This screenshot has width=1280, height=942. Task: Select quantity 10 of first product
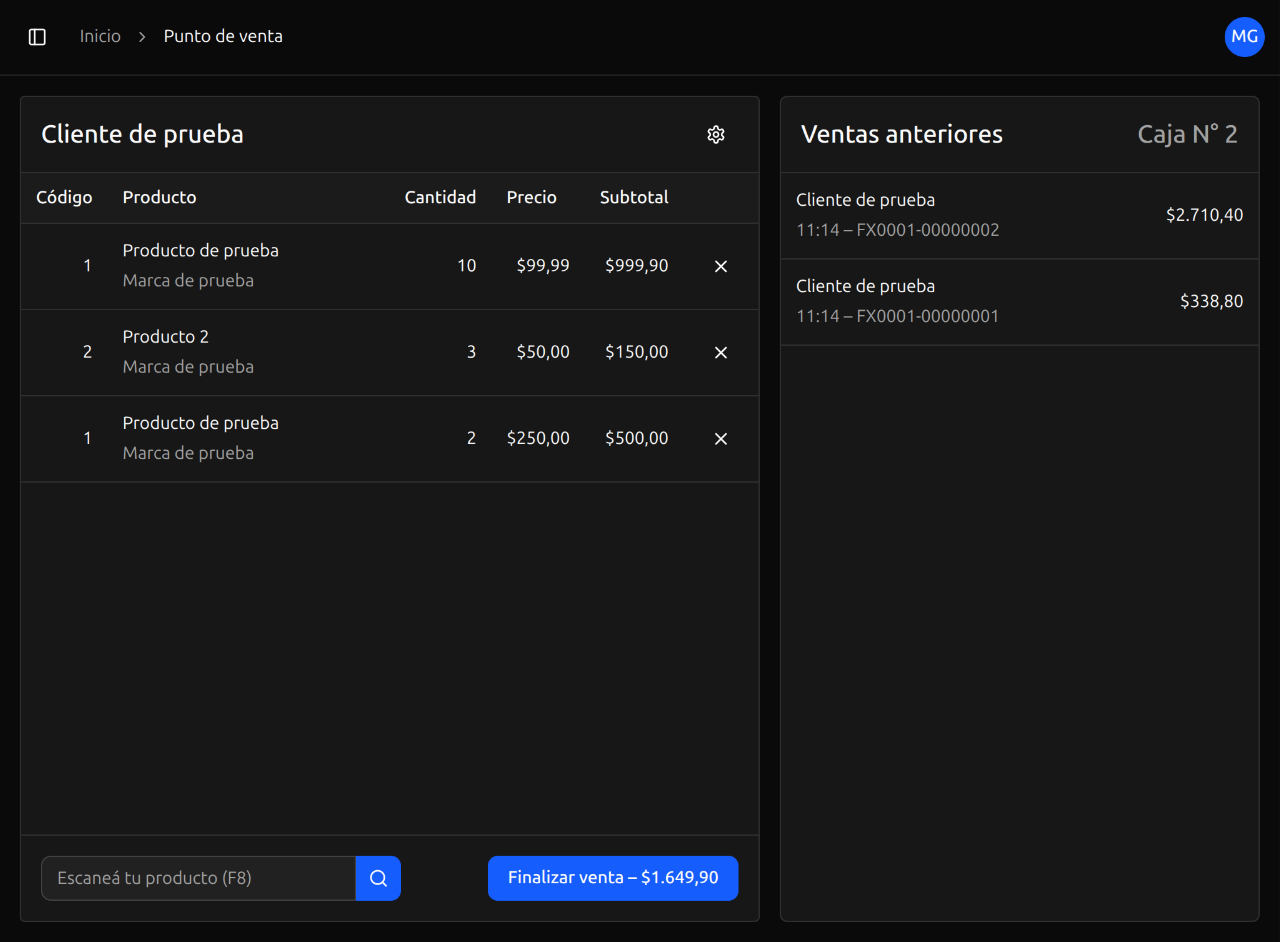466,266
